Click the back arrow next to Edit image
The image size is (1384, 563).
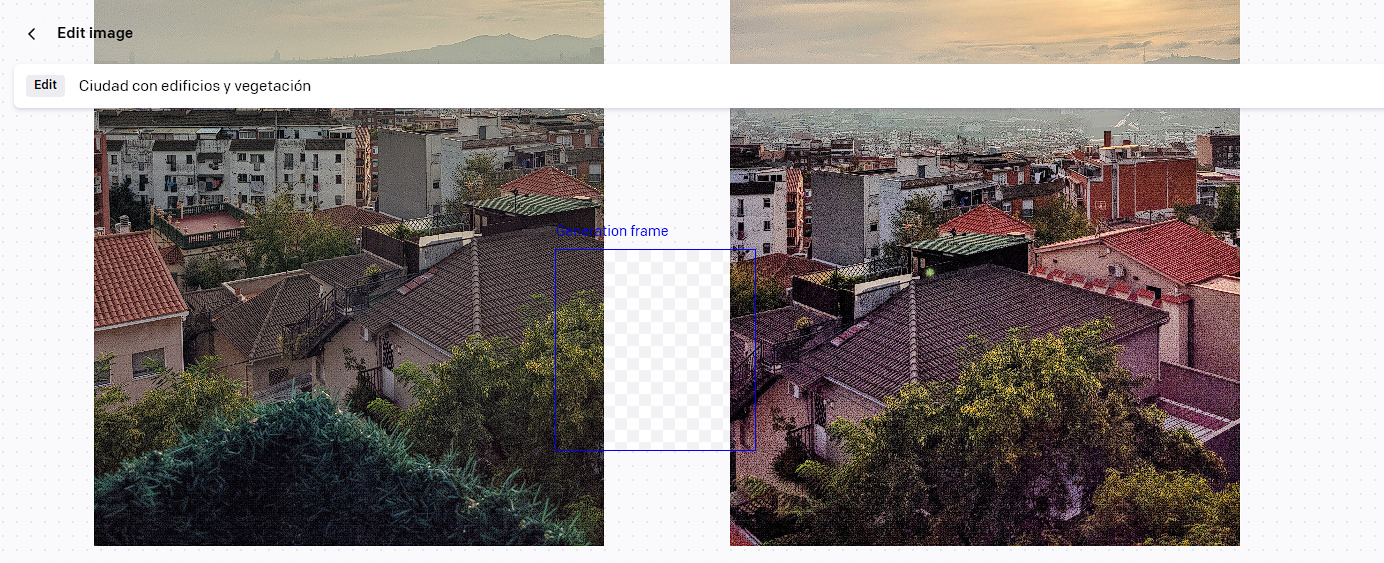tap(32, 34)
